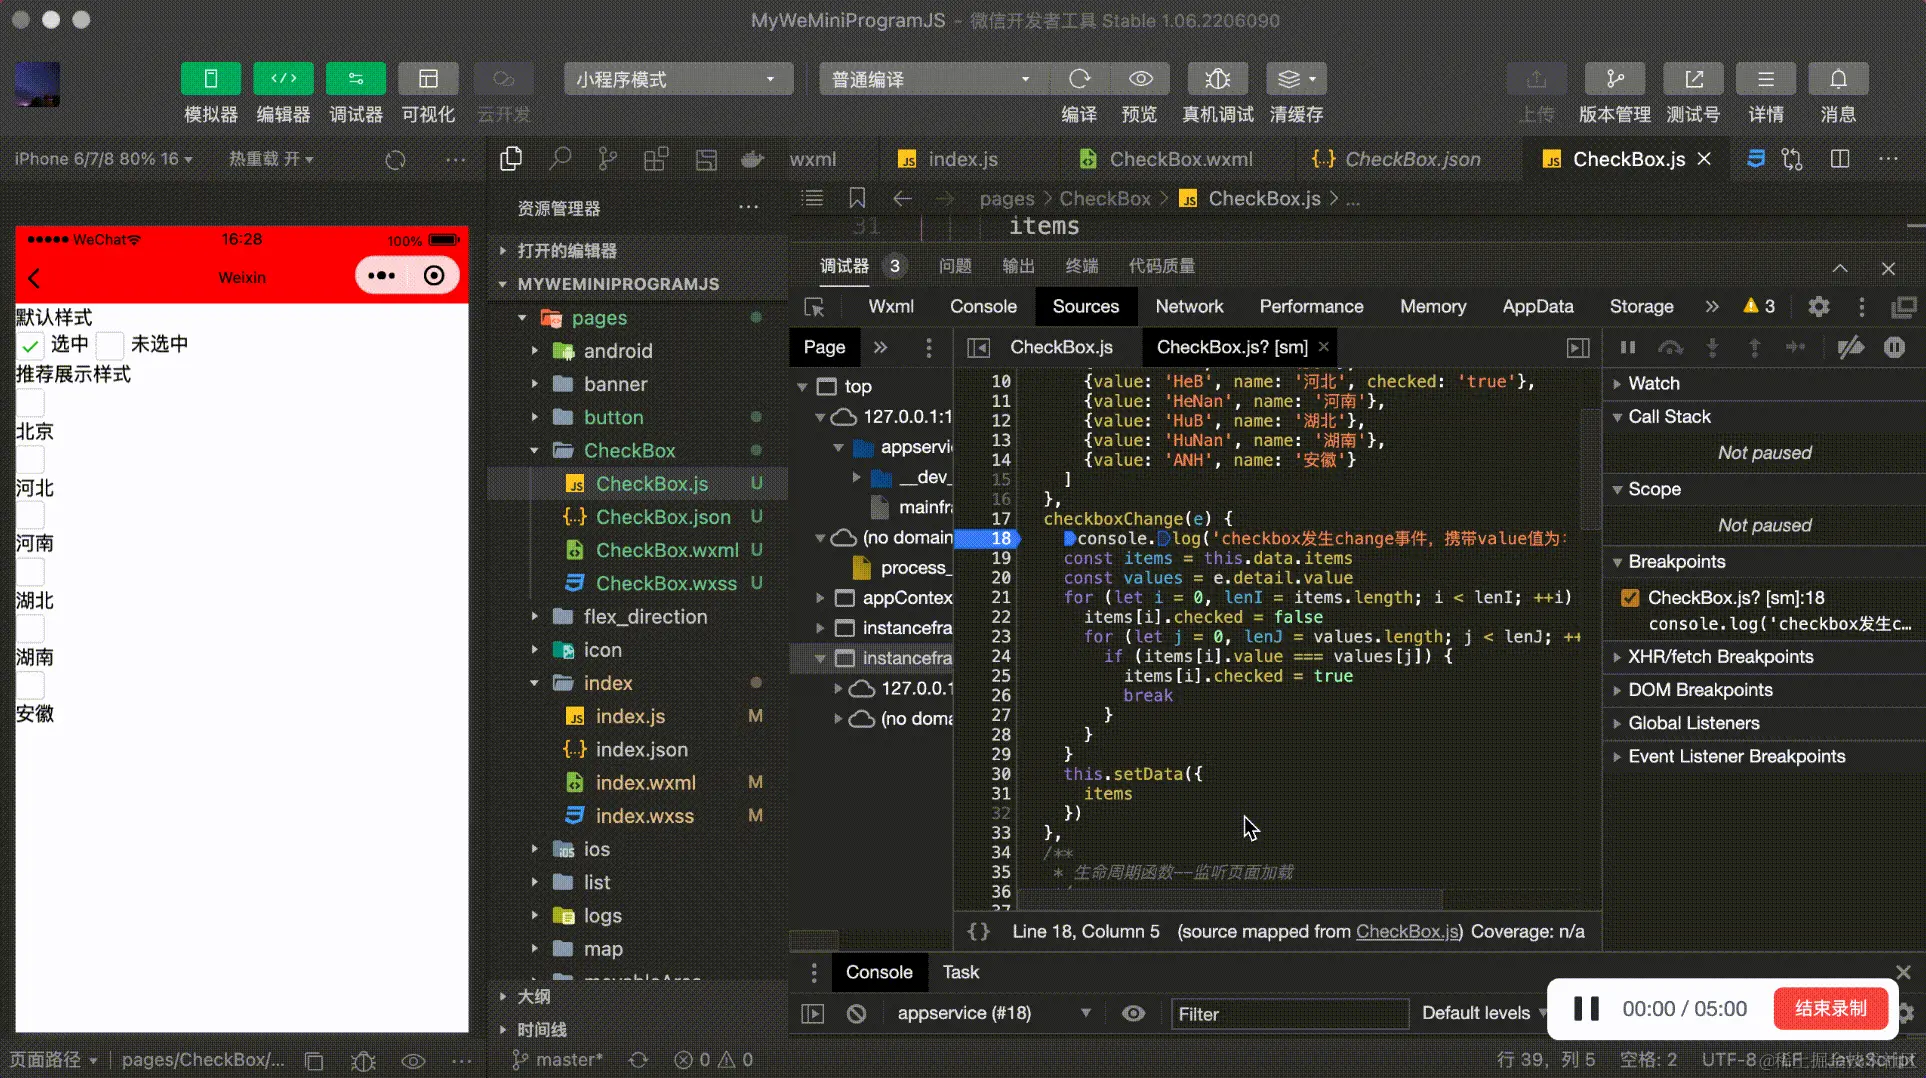1926x1078 pixels.
Task: Click the 结束录制 end recording button
Action: click(1830, 1008)
